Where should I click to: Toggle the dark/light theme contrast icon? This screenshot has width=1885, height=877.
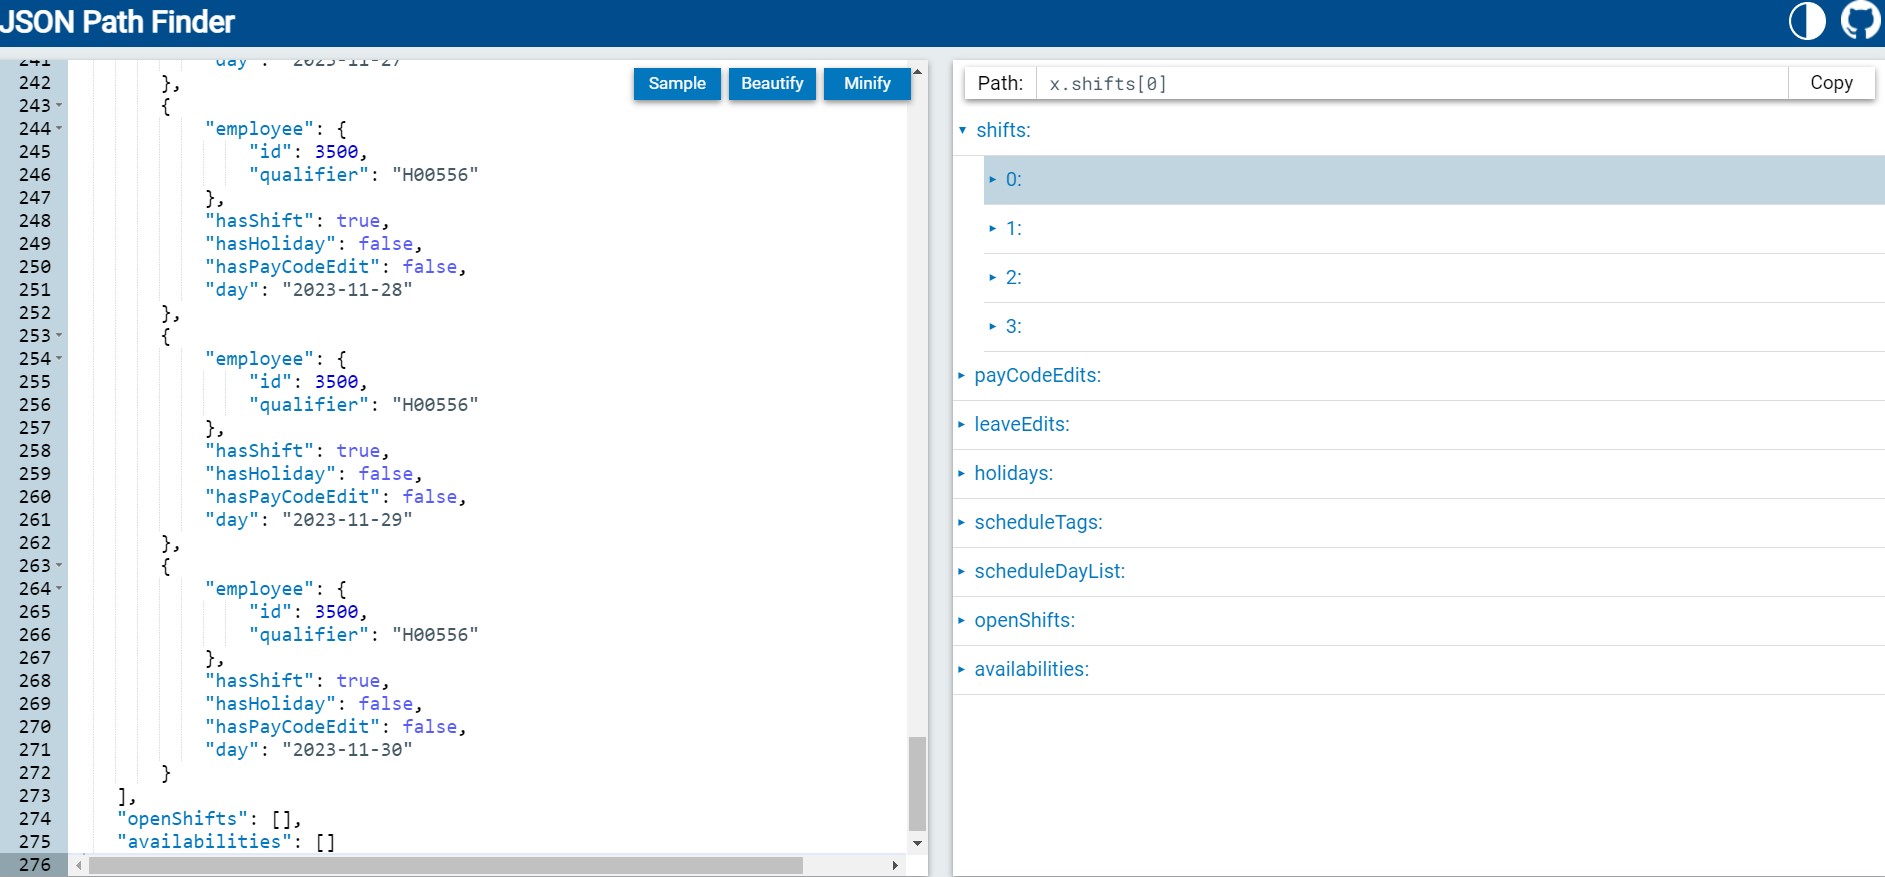pos(1806,21)
